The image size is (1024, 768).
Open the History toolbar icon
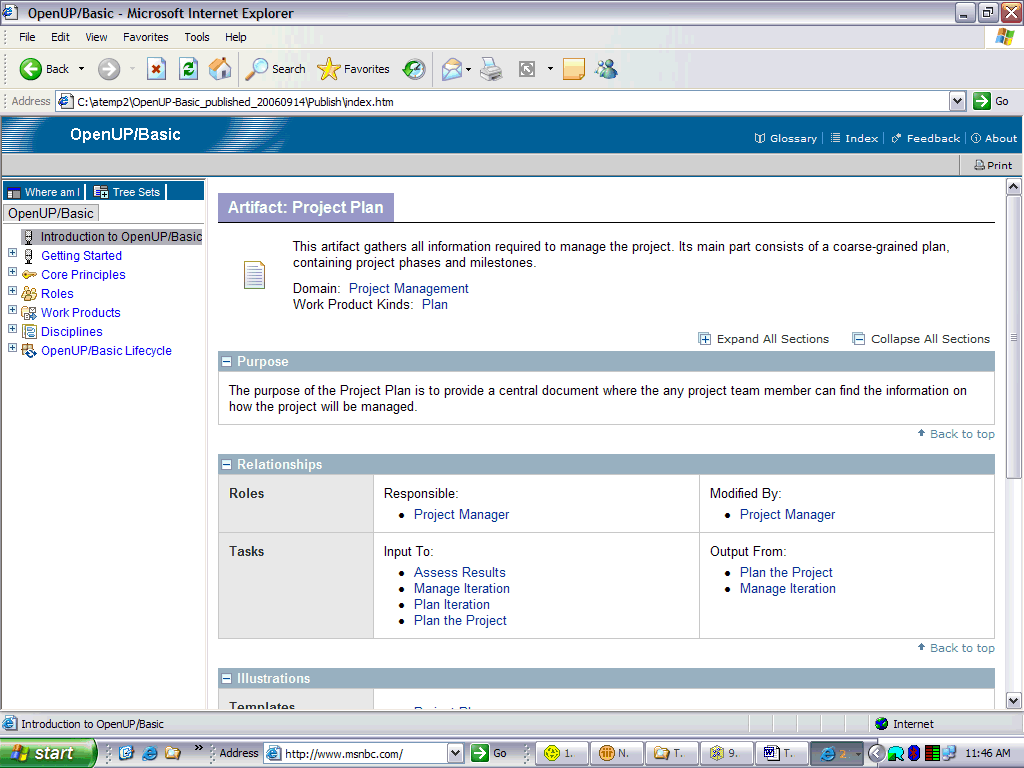tap(414, 69)
